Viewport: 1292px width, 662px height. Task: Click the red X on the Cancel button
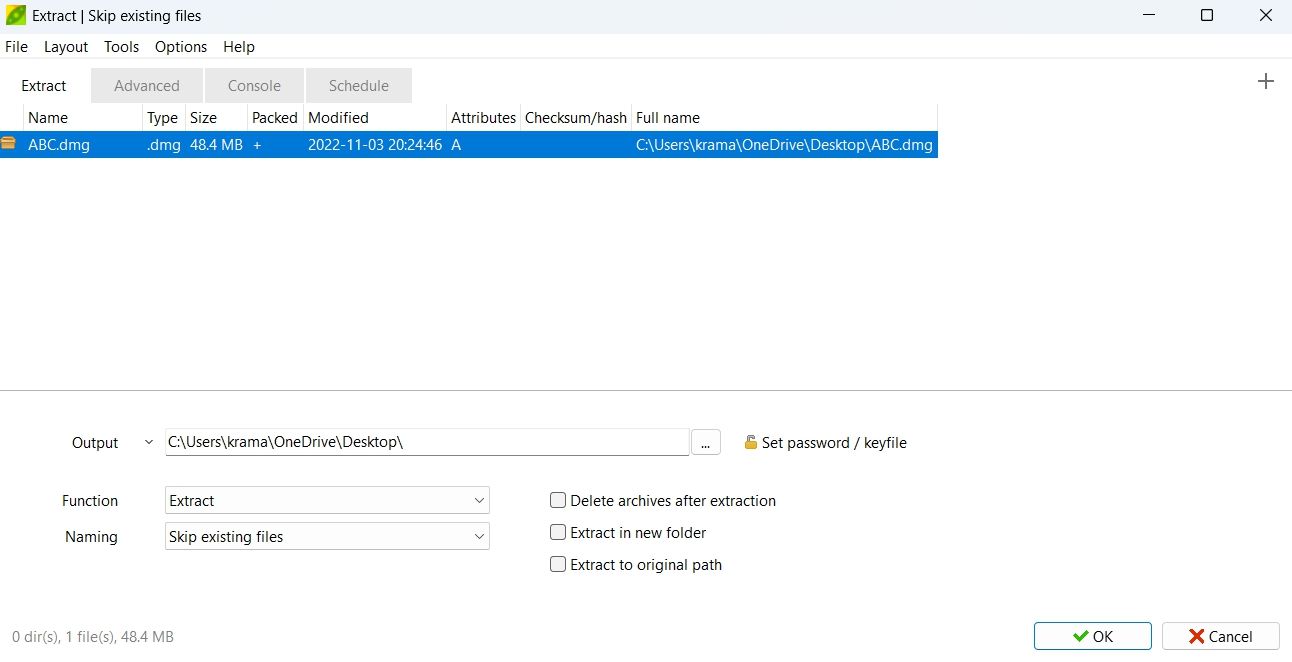point(1197,636)
